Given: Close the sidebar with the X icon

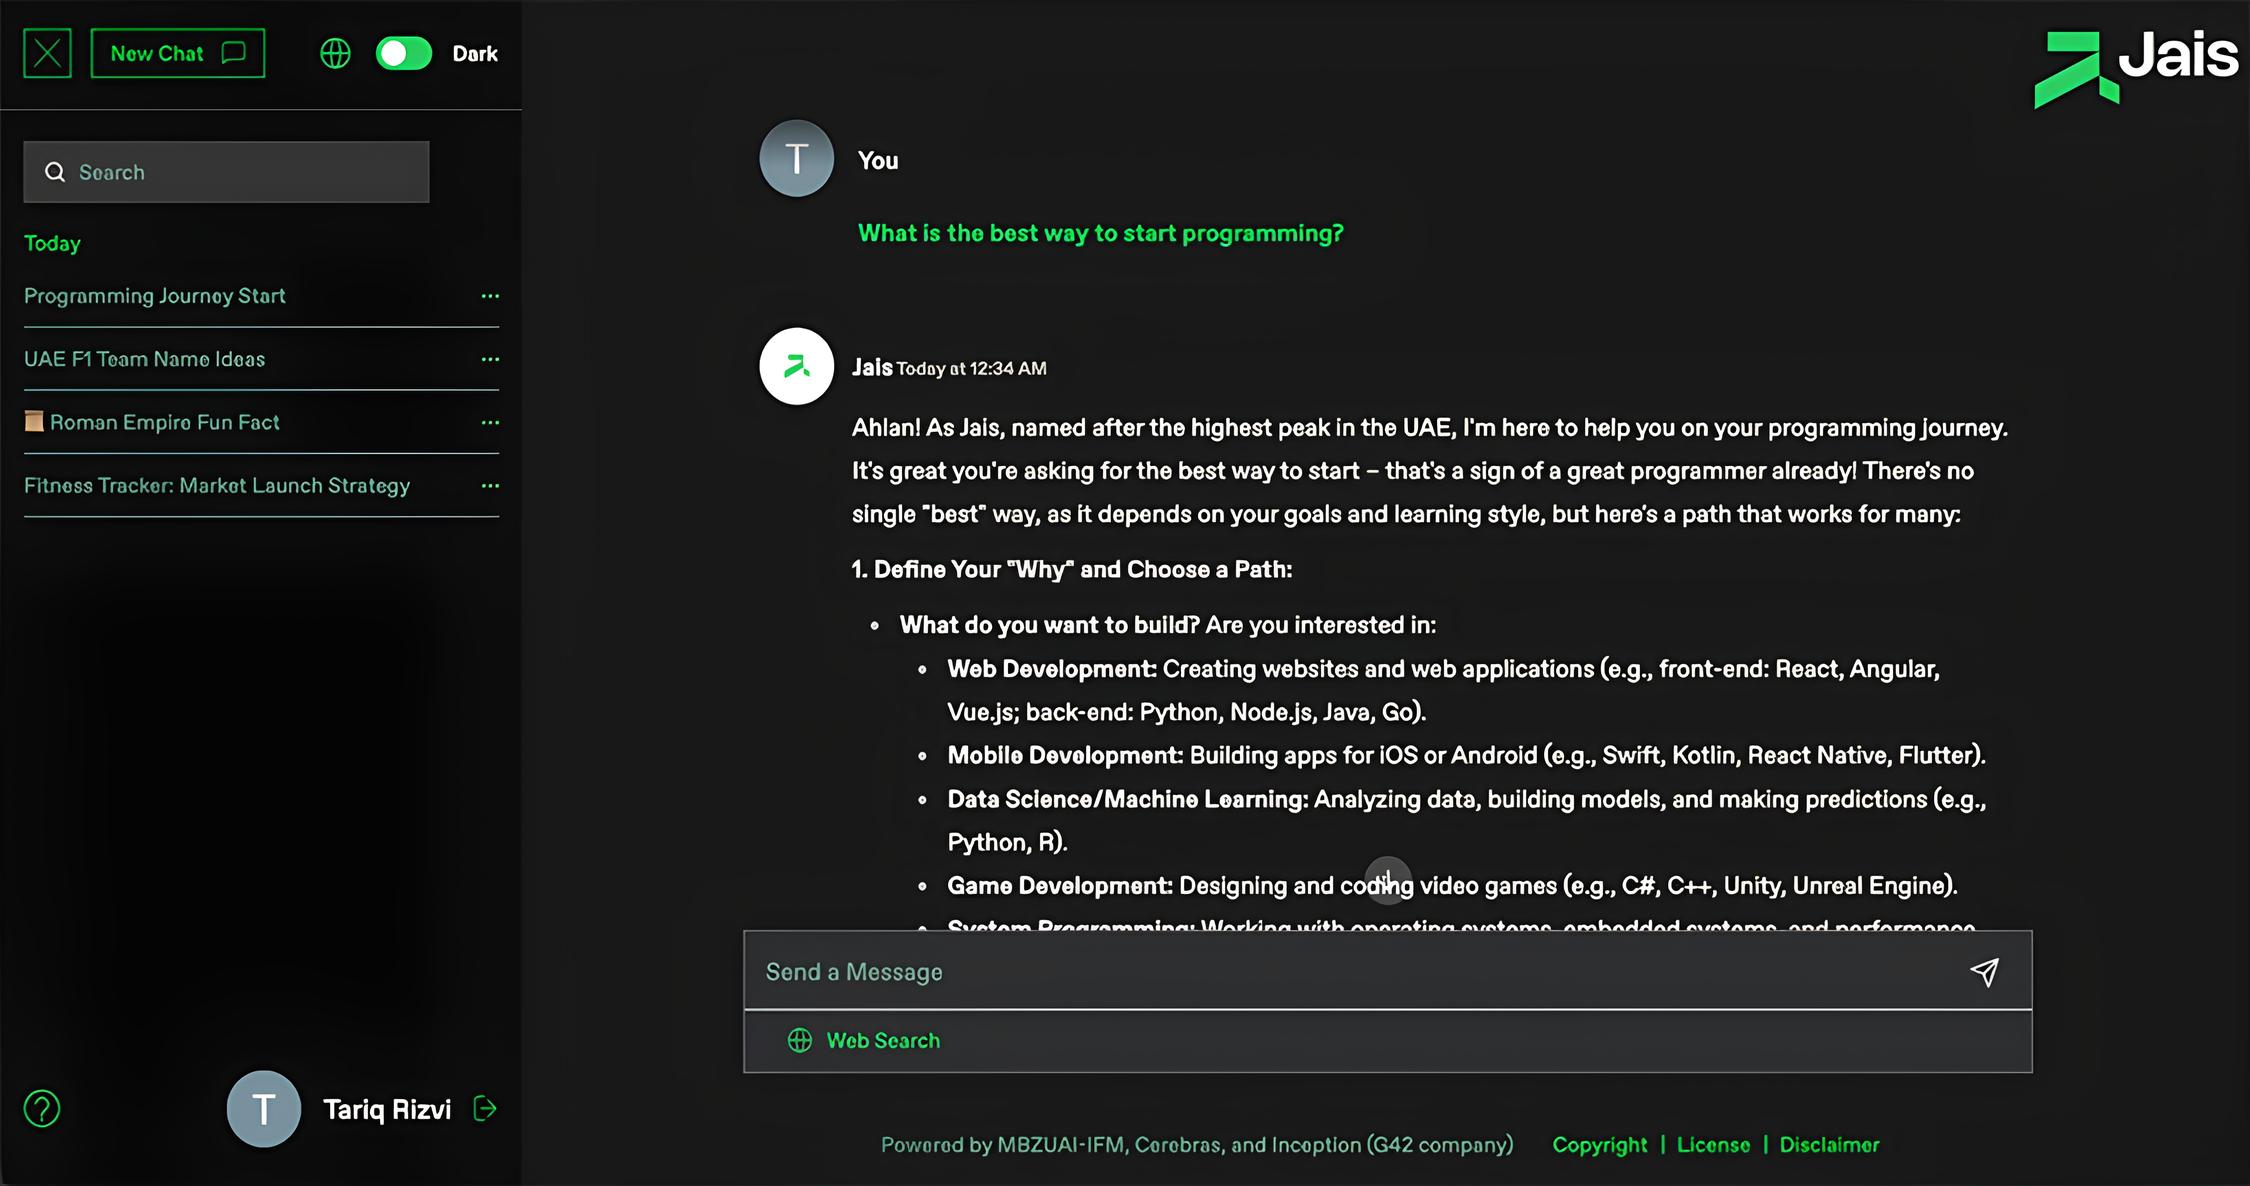Looking at the screenshot, I should pos(47,53).
